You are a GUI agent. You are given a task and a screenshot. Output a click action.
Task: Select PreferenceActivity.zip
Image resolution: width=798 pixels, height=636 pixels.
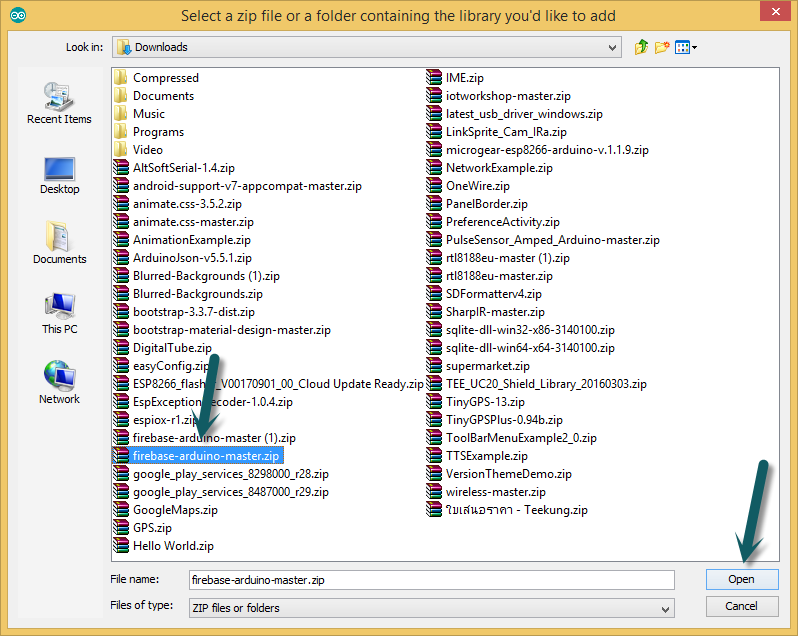(x=493, y=222)
